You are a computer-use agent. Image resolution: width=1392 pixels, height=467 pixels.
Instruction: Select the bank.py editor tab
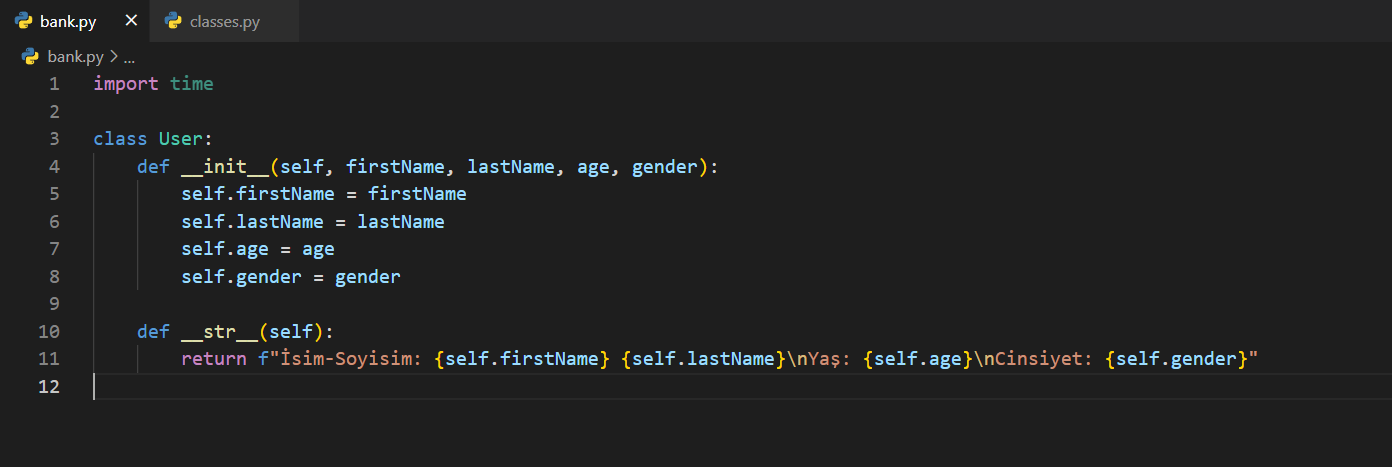(x=68, y=21)
